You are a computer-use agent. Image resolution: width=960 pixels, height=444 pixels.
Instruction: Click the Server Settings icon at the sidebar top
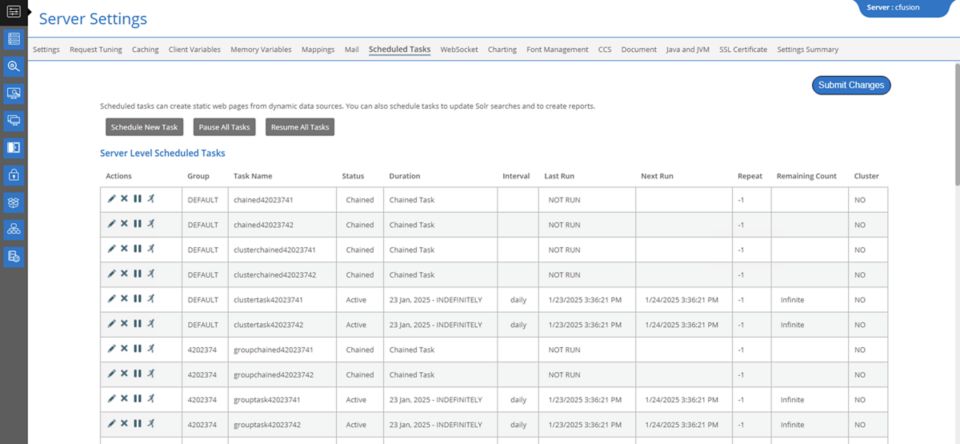pyautogui.click(x=14, y=39)
